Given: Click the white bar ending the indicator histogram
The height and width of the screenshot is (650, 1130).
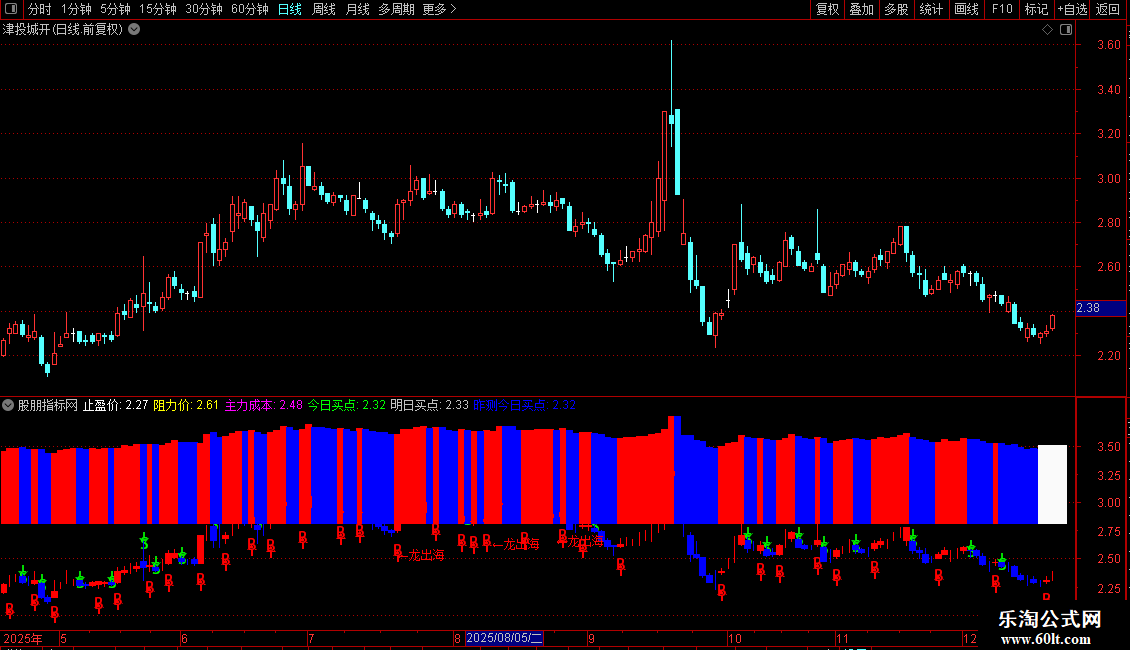Looking at the screenshot, I should point(1052,484).
